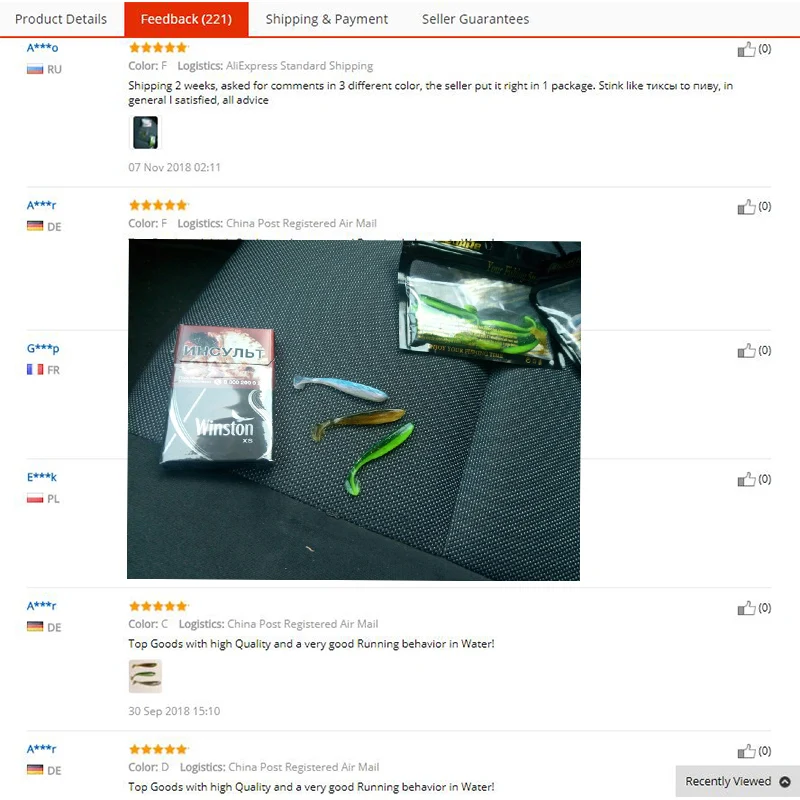Open A***o's review photo thumbnail
This screenshot has width=800, height=800.
point(145,132)
